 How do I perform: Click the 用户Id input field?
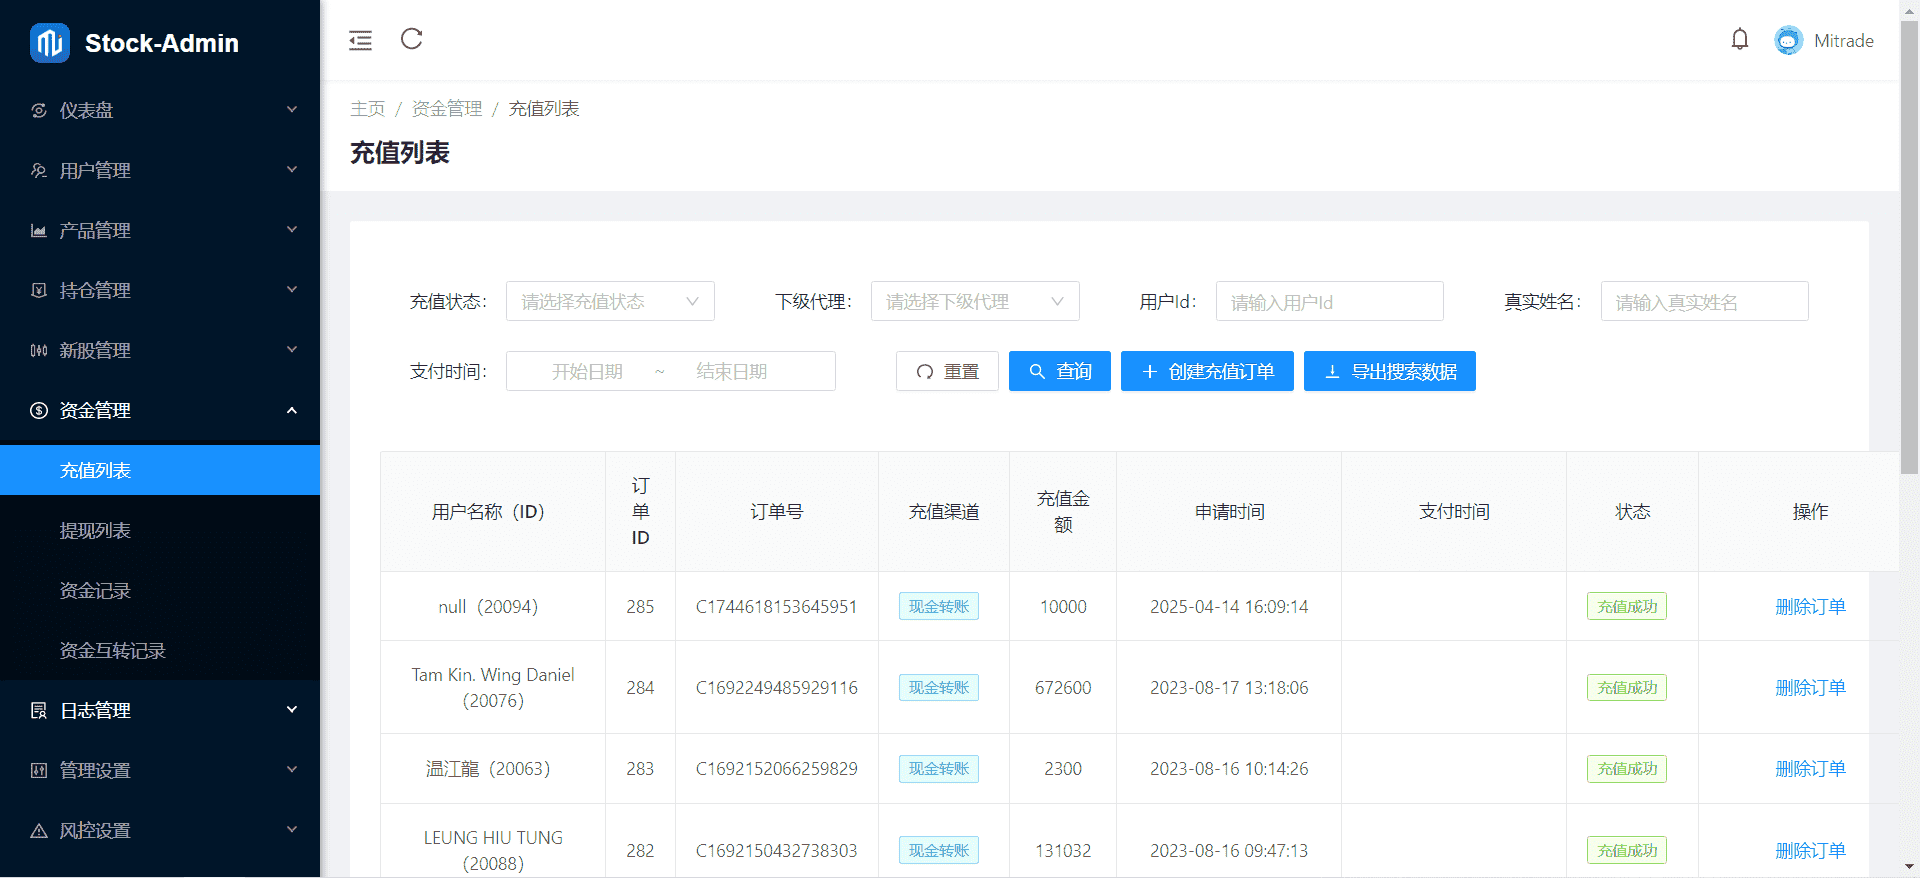coord(1329,302)
